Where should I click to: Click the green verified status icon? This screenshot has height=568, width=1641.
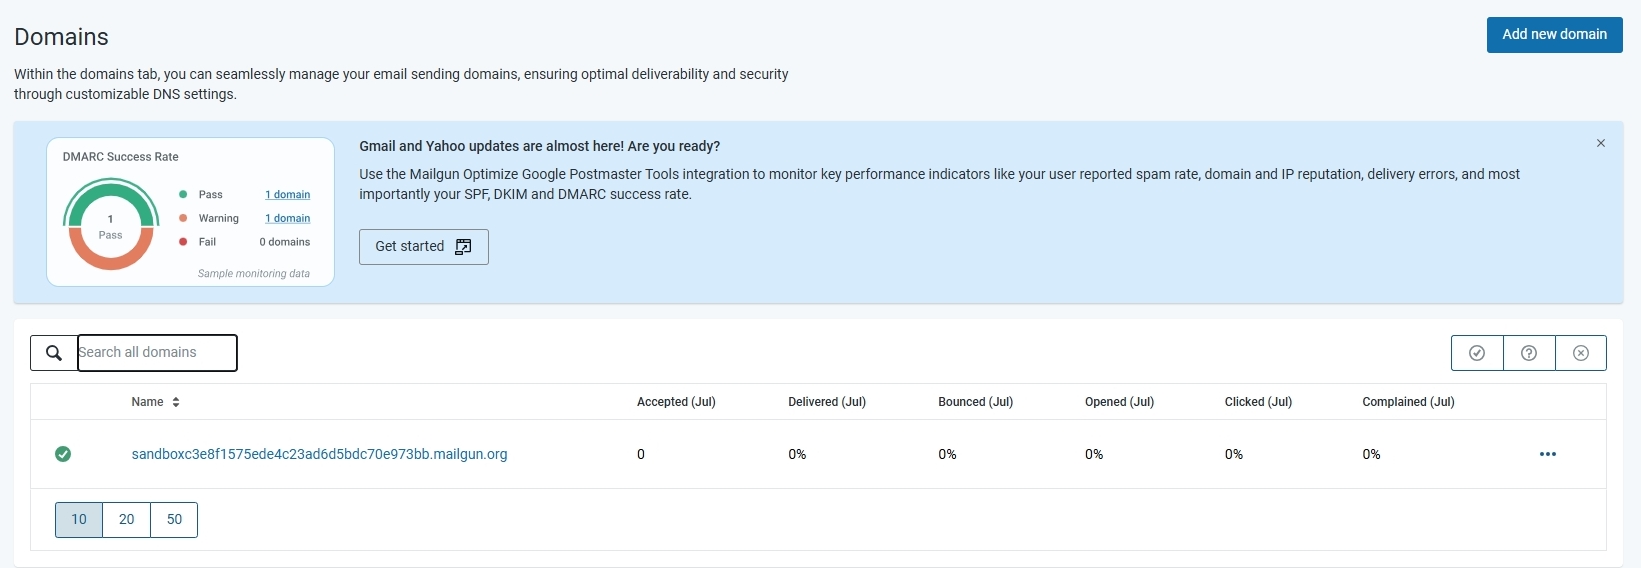63,454
